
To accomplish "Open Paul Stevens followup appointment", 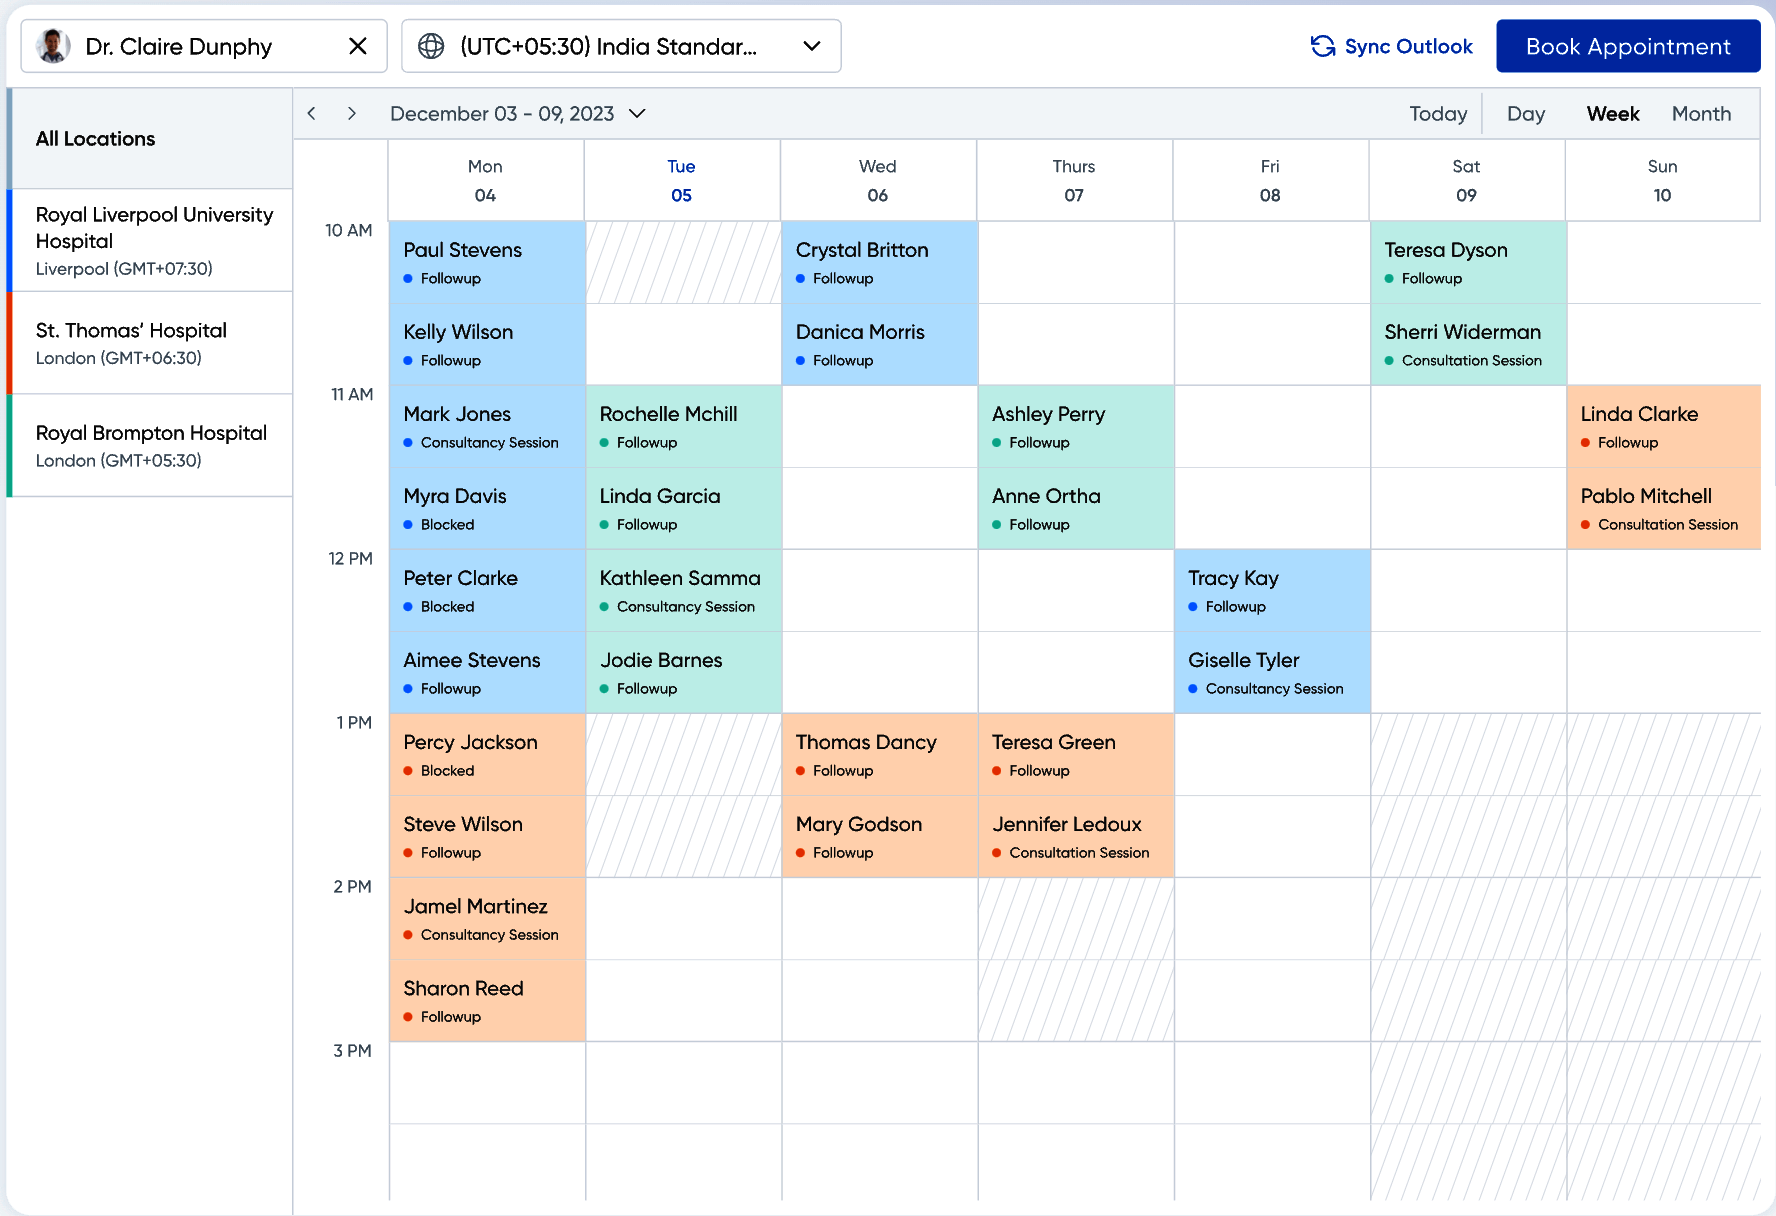I will (x=486, y=262).
